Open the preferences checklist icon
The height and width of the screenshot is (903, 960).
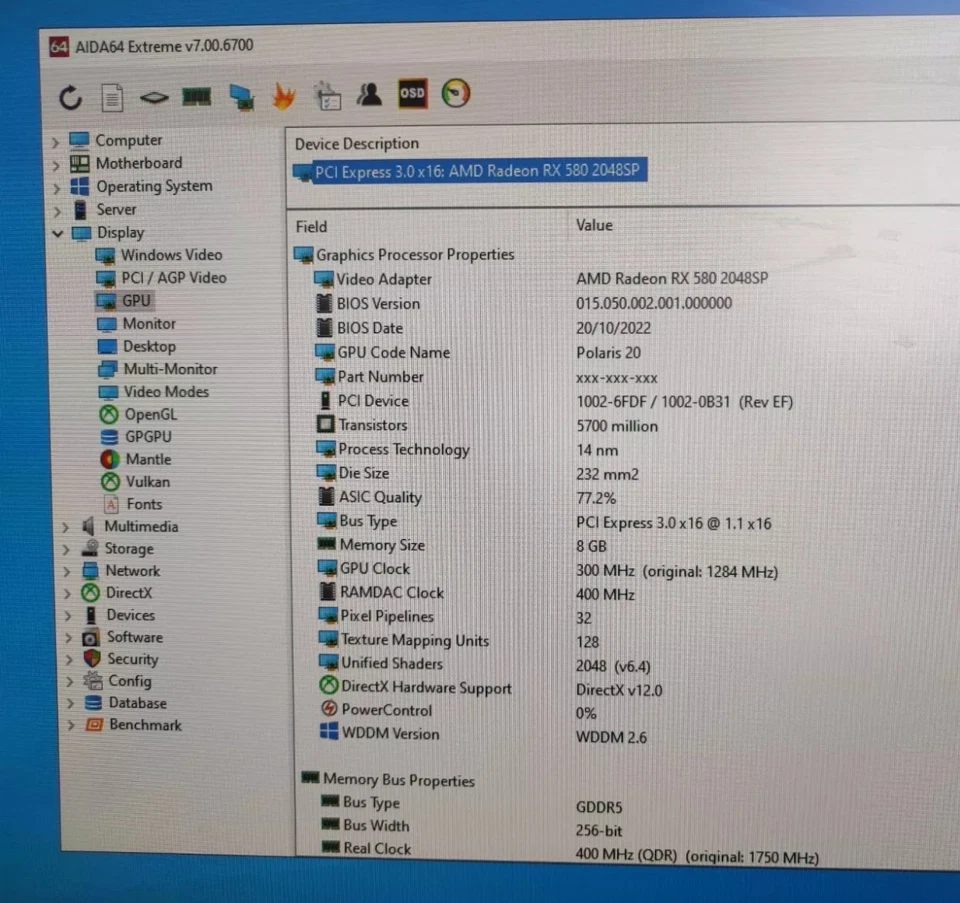[x=326, y=93]
